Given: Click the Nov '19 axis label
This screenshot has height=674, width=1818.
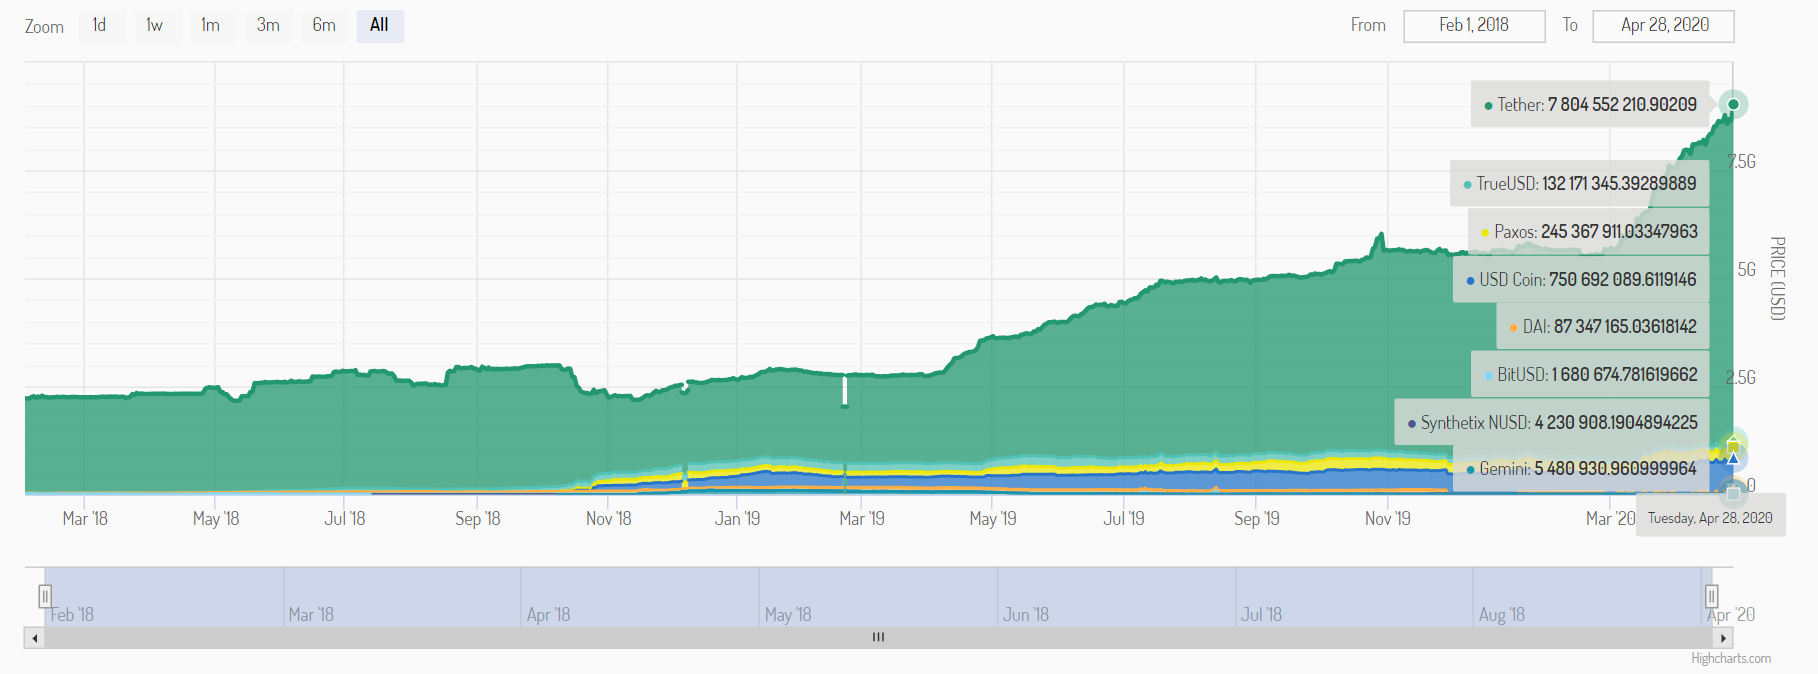Looking at the screenshot, I should pos(1388,519).
